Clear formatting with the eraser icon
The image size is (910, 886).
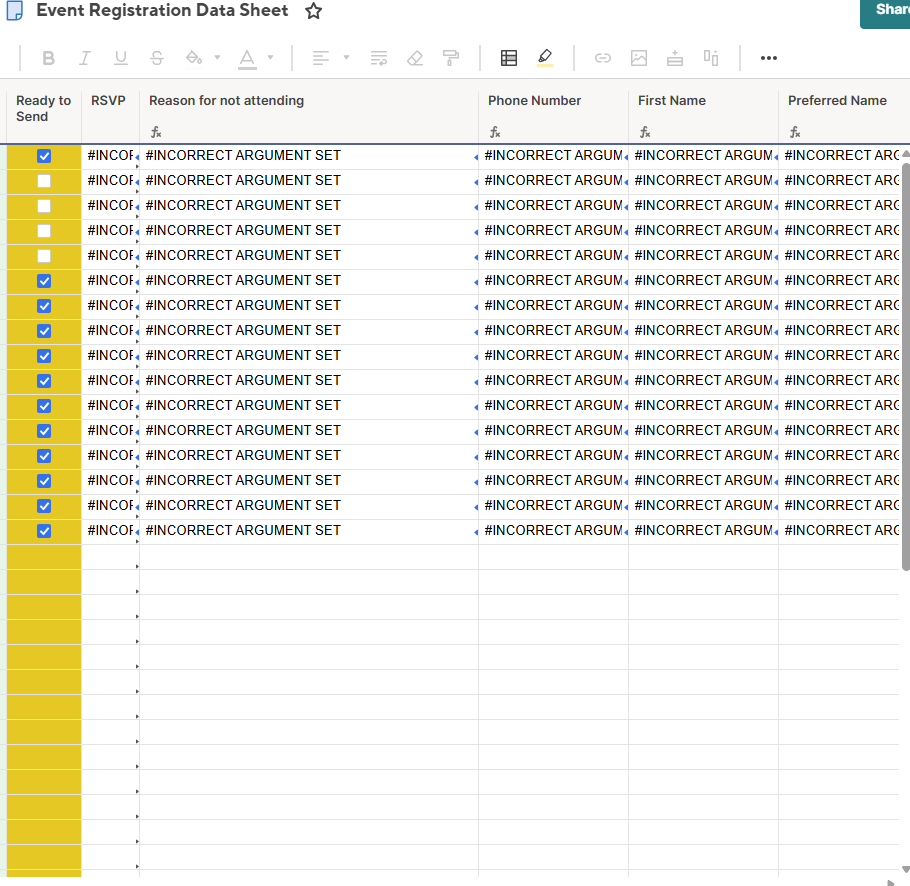coord(415,58)
